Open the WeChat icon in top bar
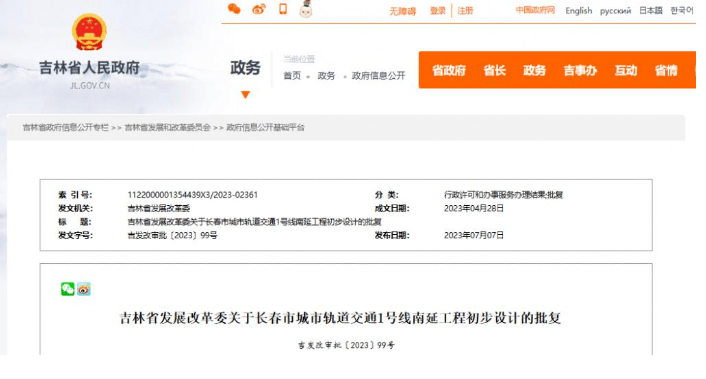Viewport: 706px width, 379px height. pos(234,9)
